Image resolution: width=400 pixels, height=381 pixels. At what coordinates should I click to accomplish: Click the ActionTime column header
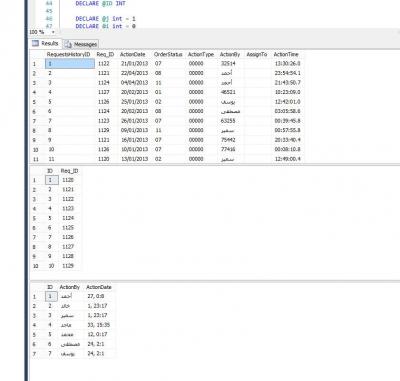point(286,54)
